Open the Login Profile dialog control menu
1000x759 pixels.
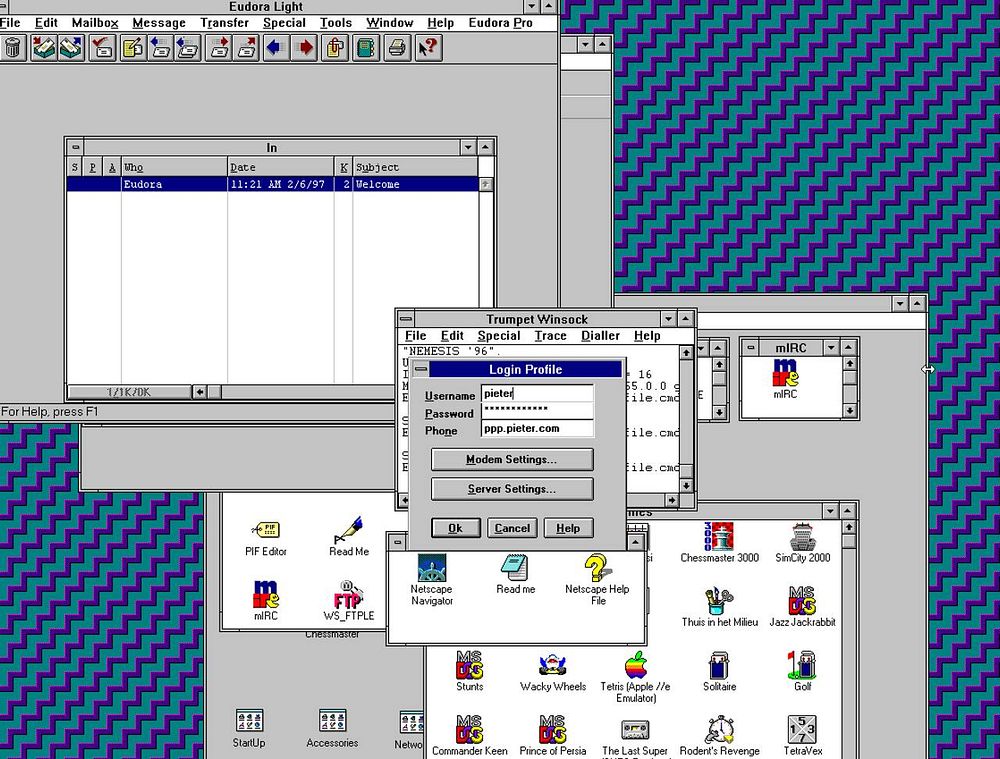coord(421,369)
